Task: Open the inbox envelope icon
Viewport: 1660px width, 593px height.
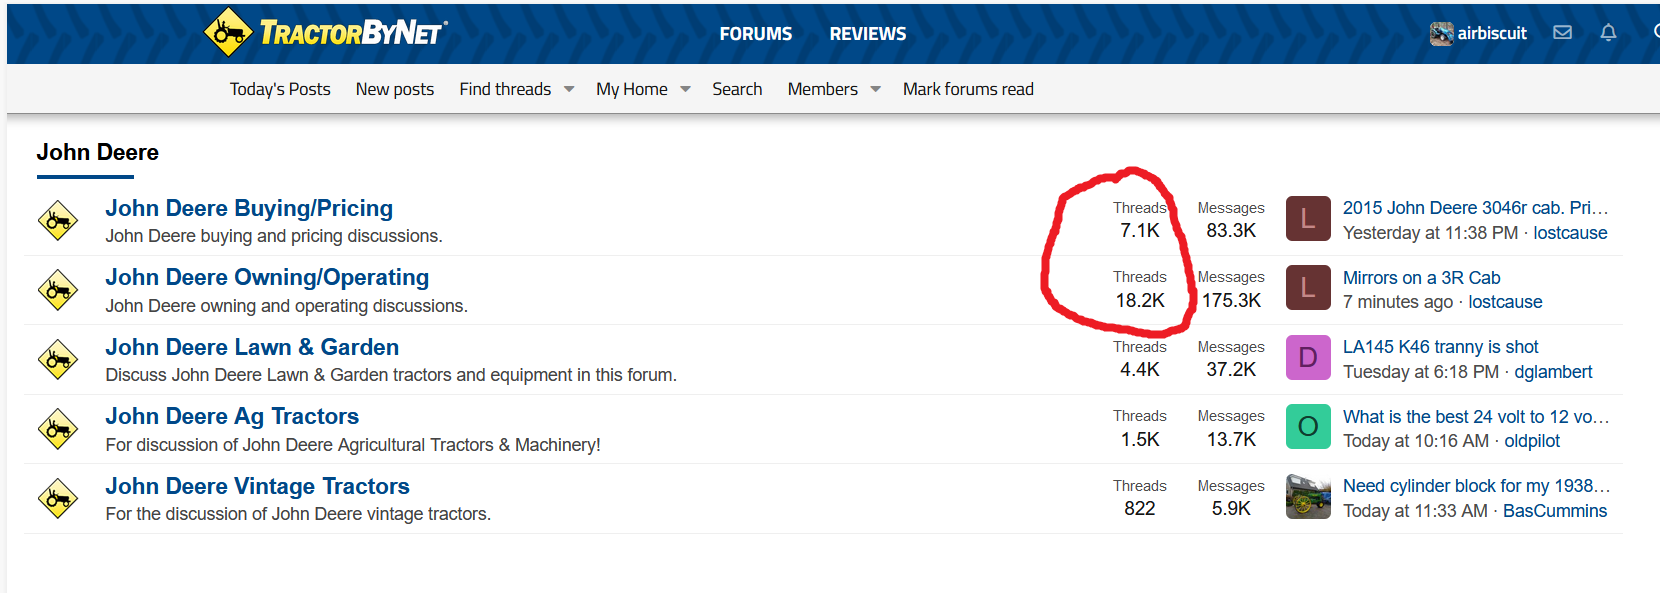Action: pos(1562,33)
